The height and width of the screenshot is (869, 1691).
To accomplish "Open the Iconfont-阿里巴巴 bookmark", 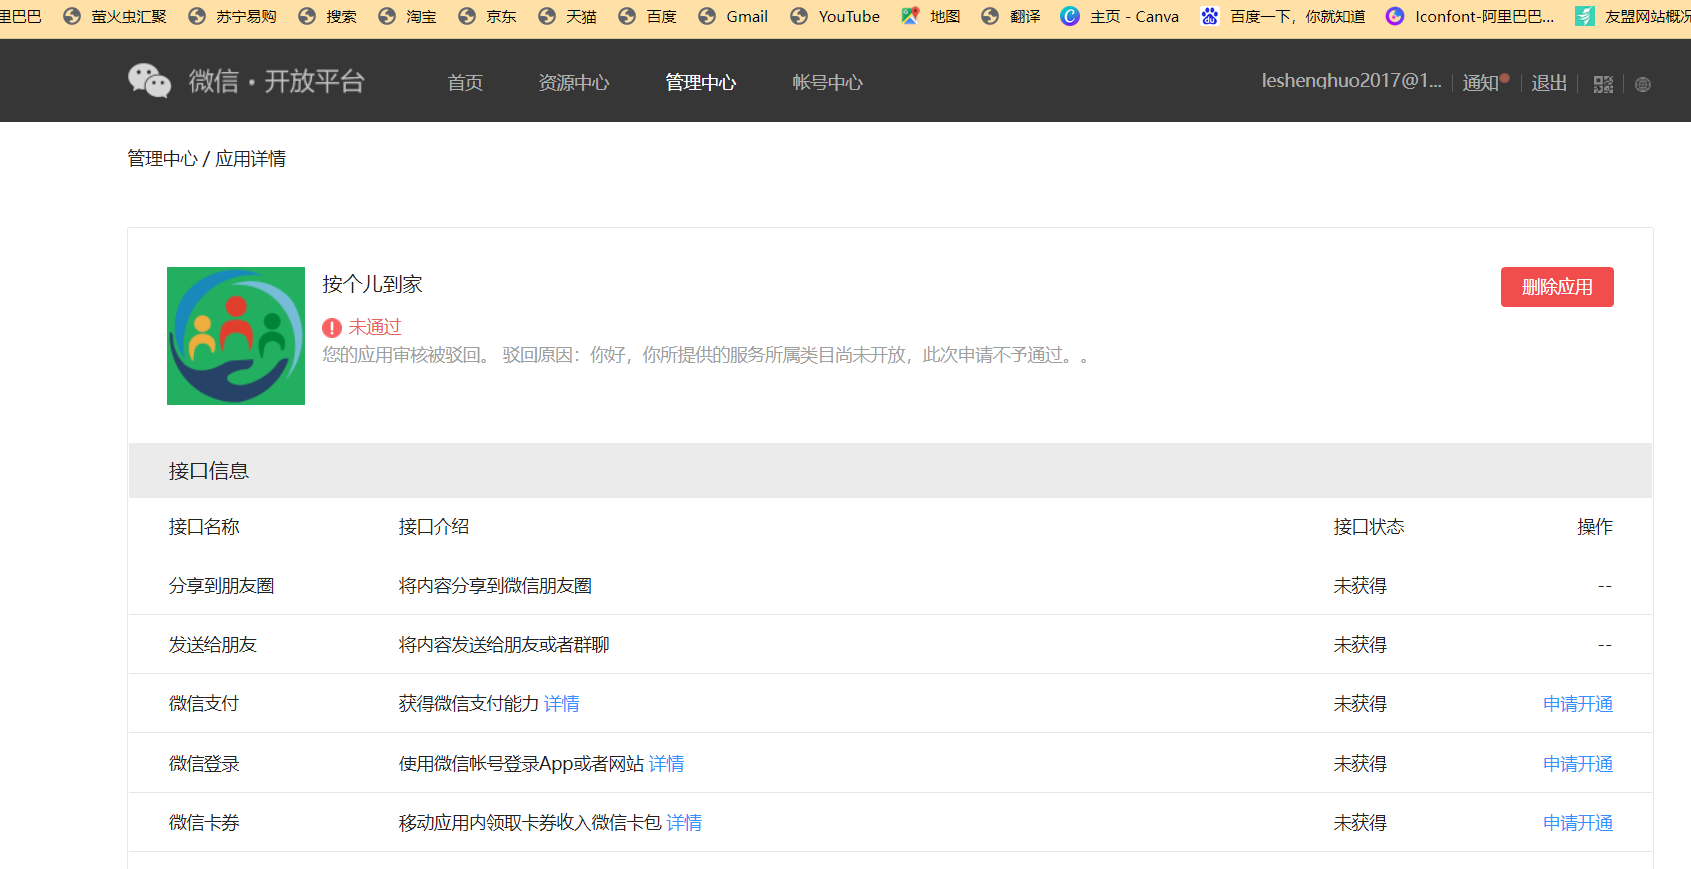I will (1470, 16).
